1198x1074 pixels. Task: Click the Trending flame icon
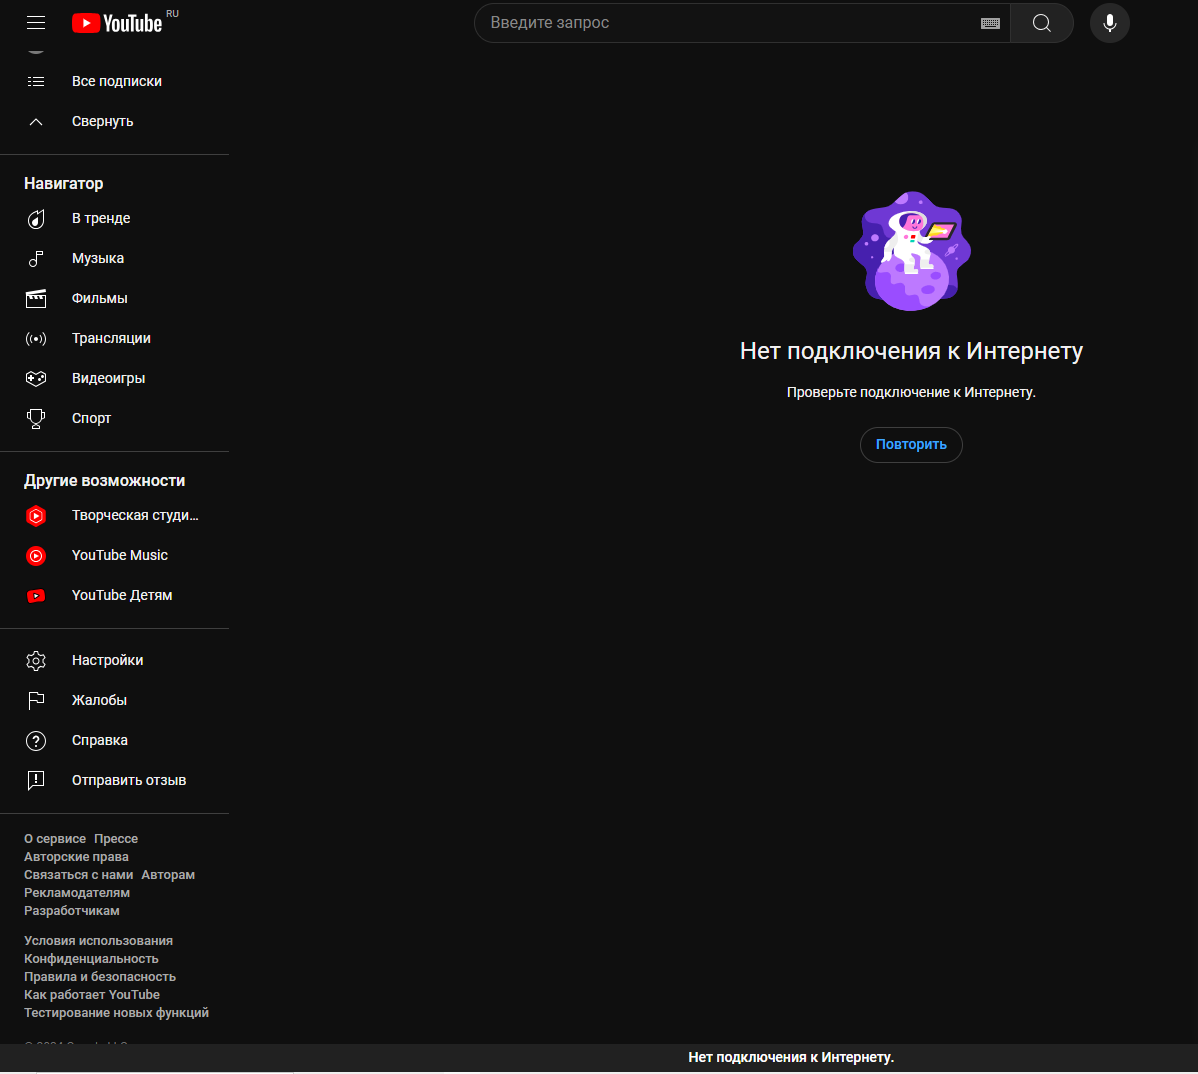point(36,219)
